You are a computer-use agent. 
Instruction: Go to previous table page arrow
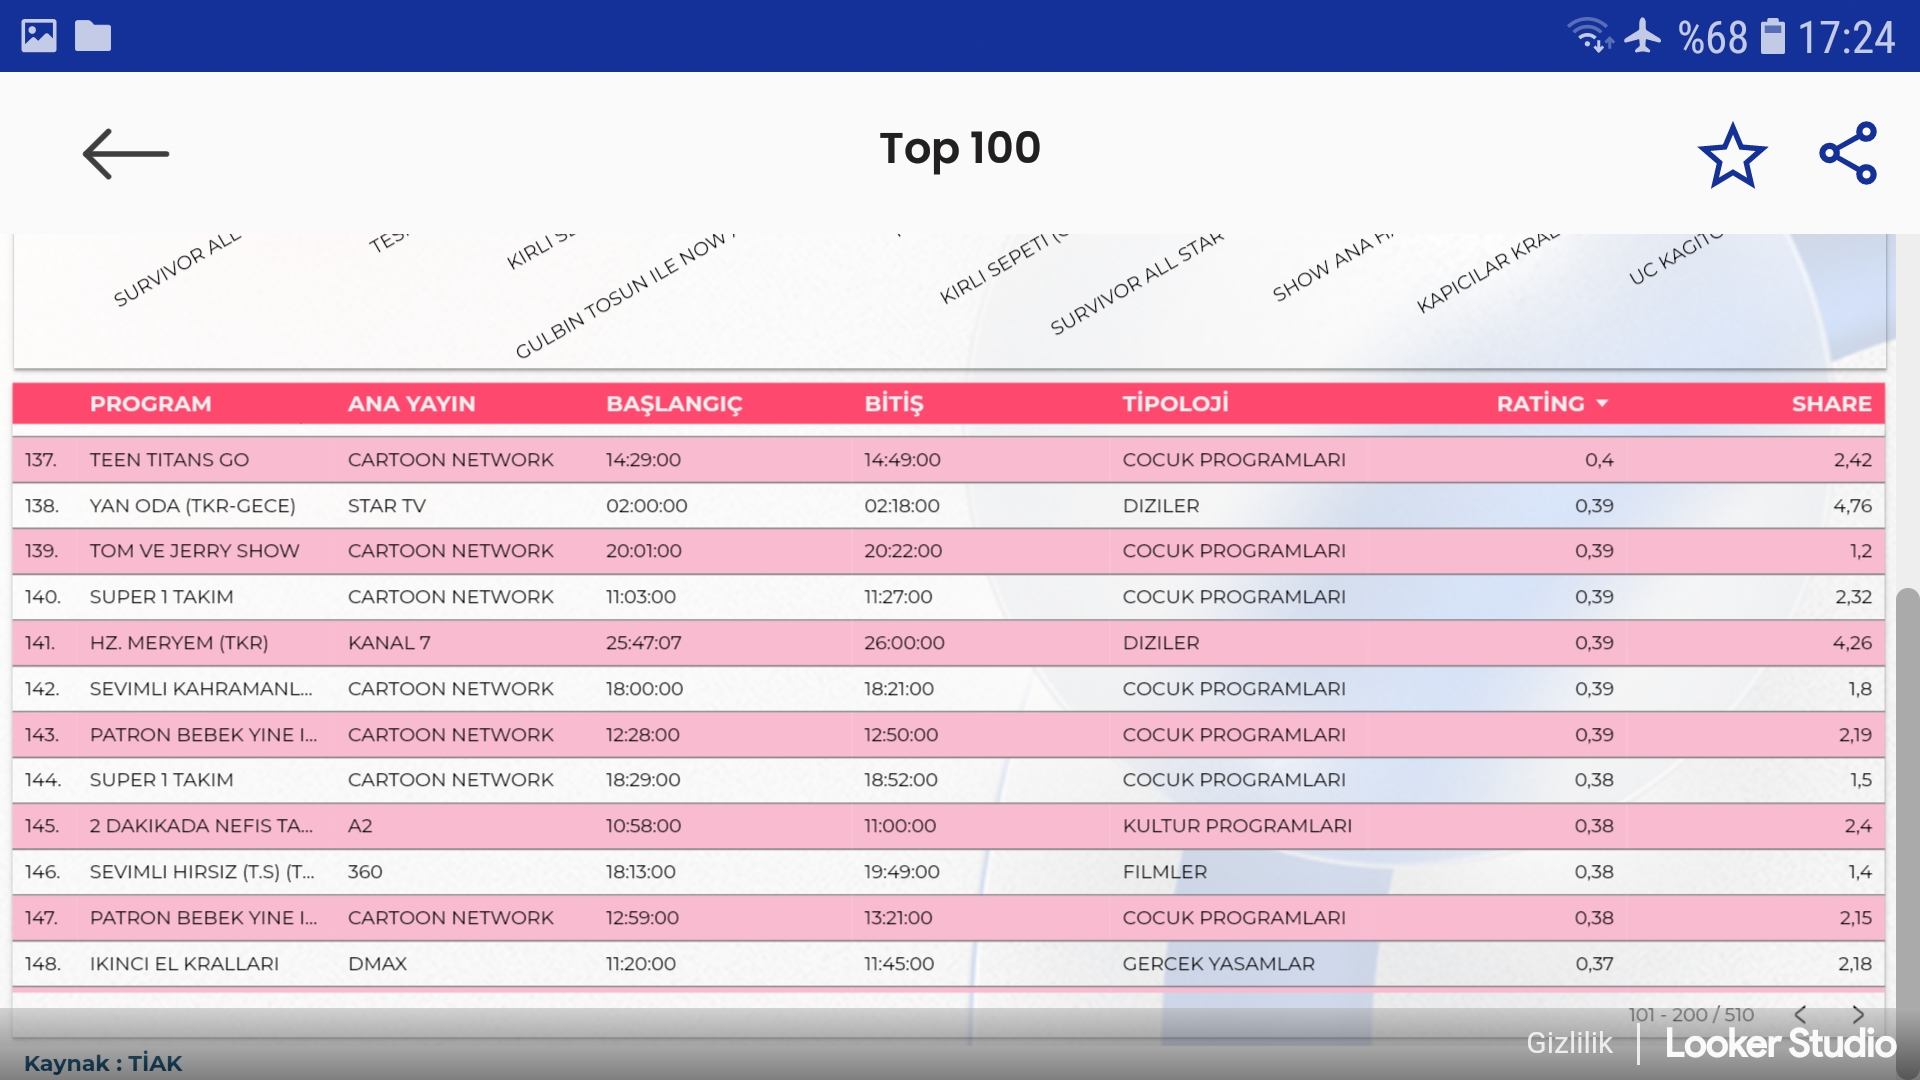click(1800, 1014)
